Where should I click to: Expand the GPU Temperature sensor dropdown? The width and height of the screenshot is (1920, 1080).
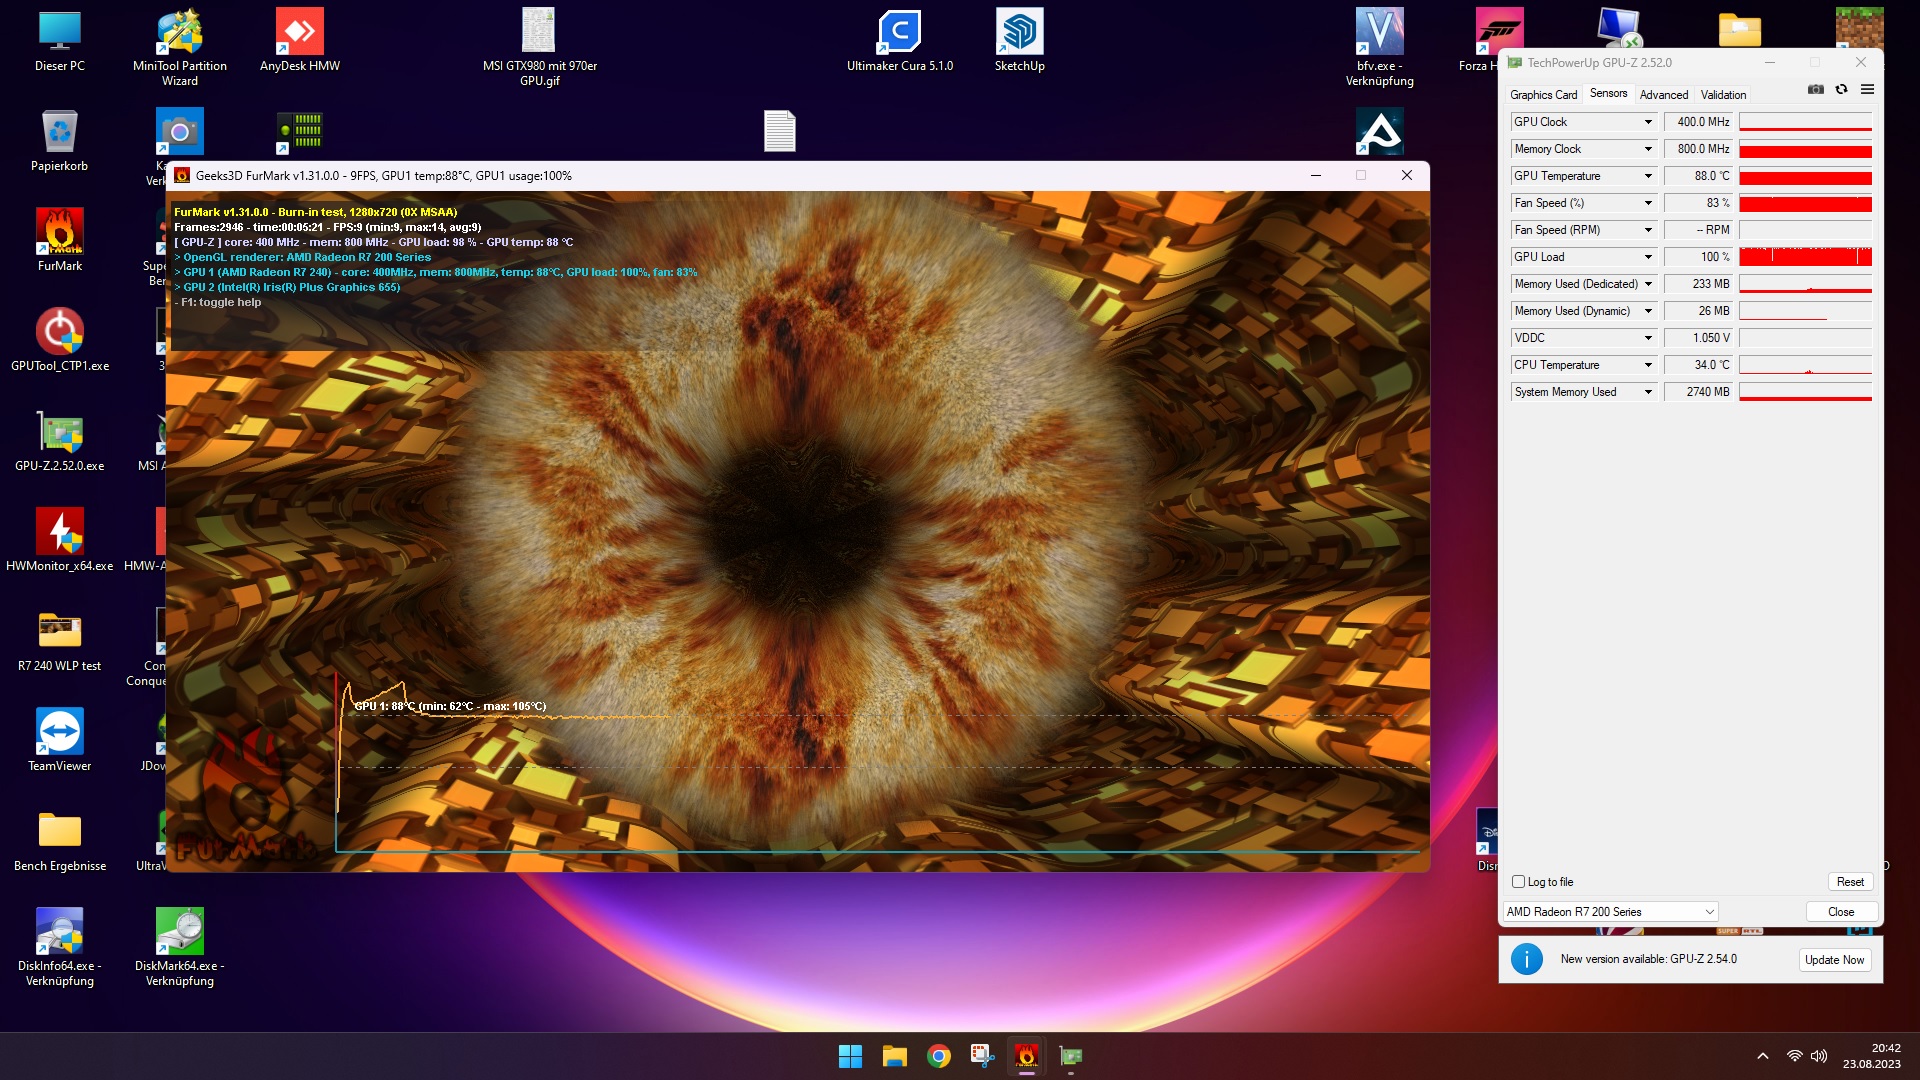(1648, 176)
